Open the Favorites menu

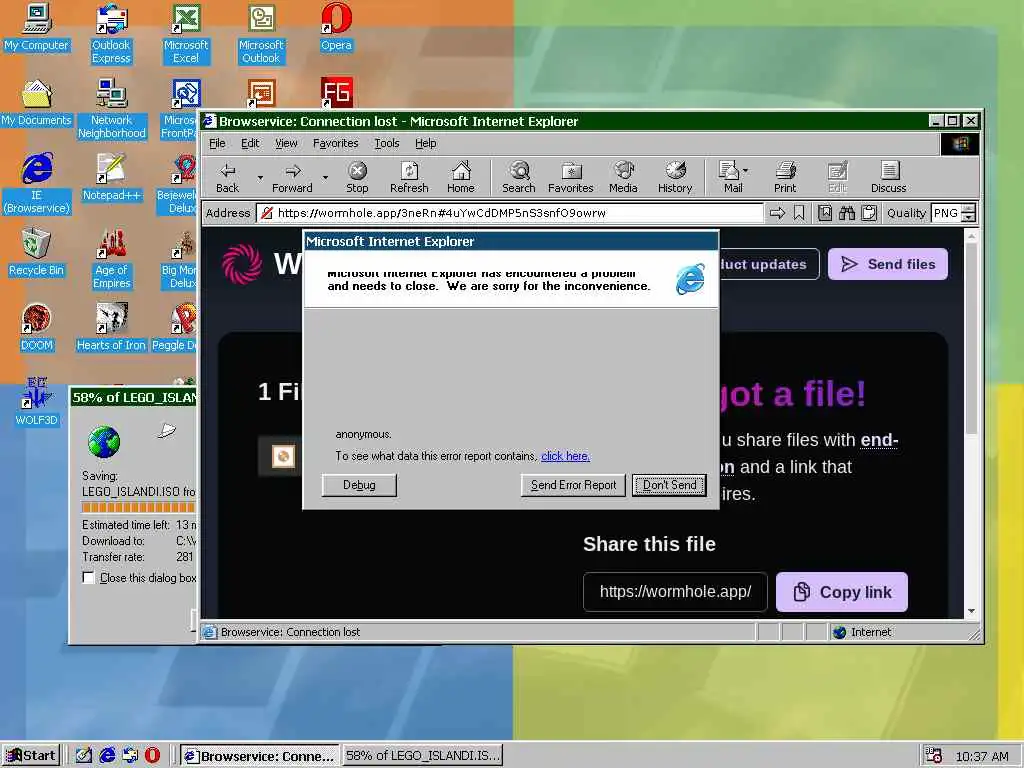tap(336, 143)
